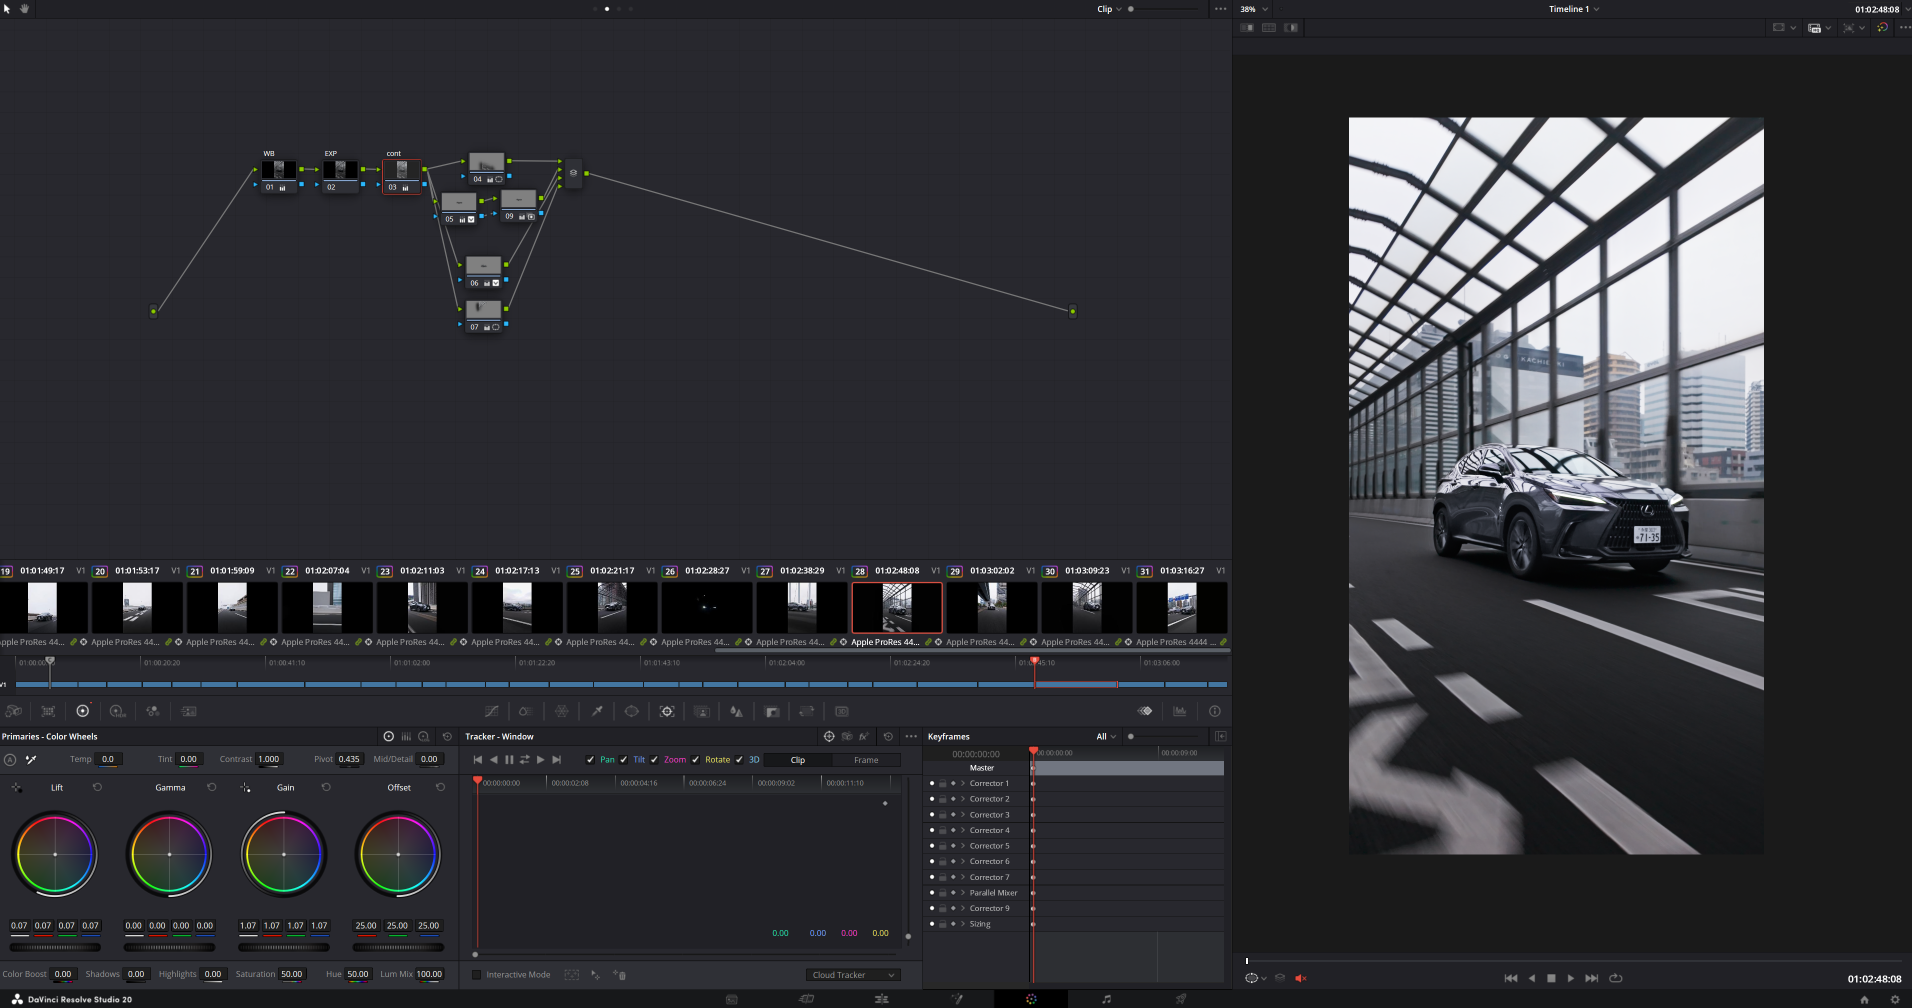Select the highlighted clip 28 thumbnail
1912x1008 pixels.
pos(896,607)
